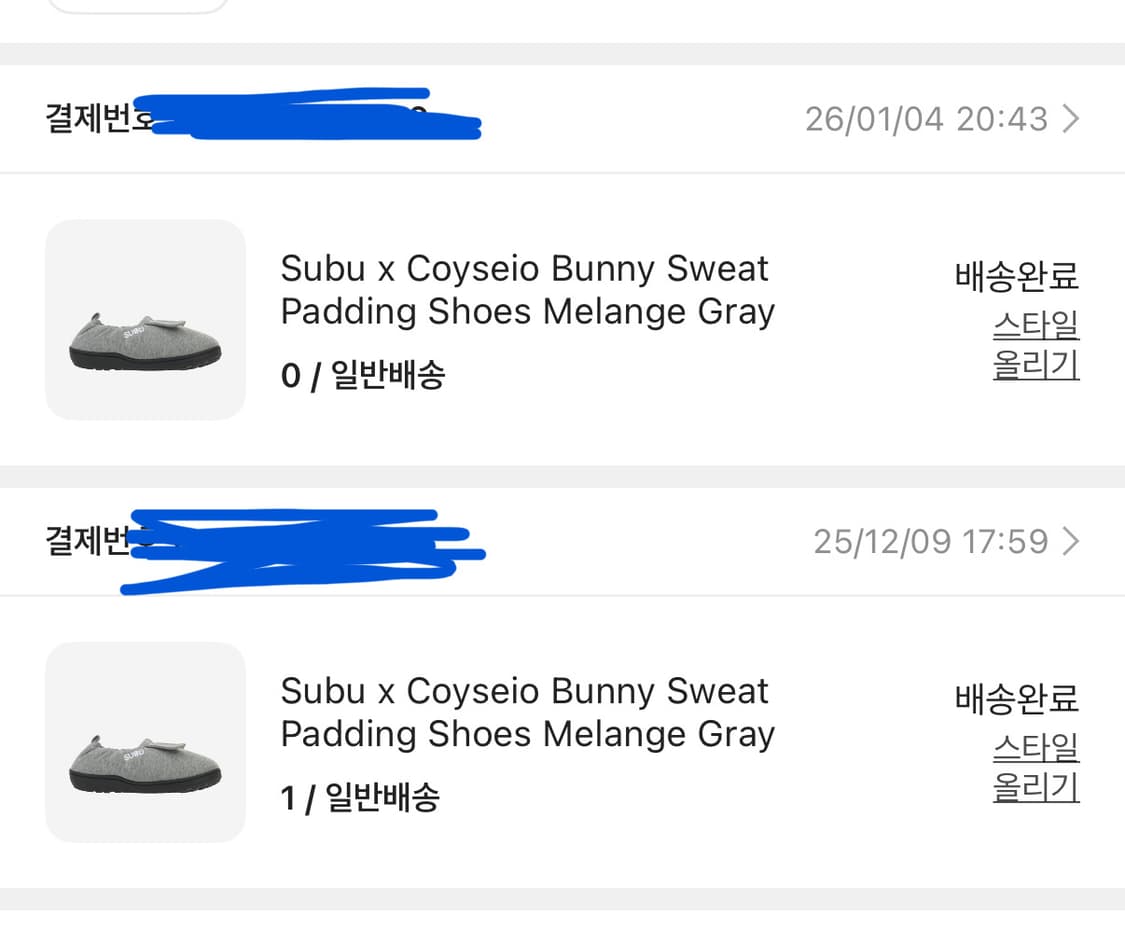The width and height of the screenshot is (1125, 927).
Task: Click the timestamp 26/01/04 20:43
Action: 928,119
